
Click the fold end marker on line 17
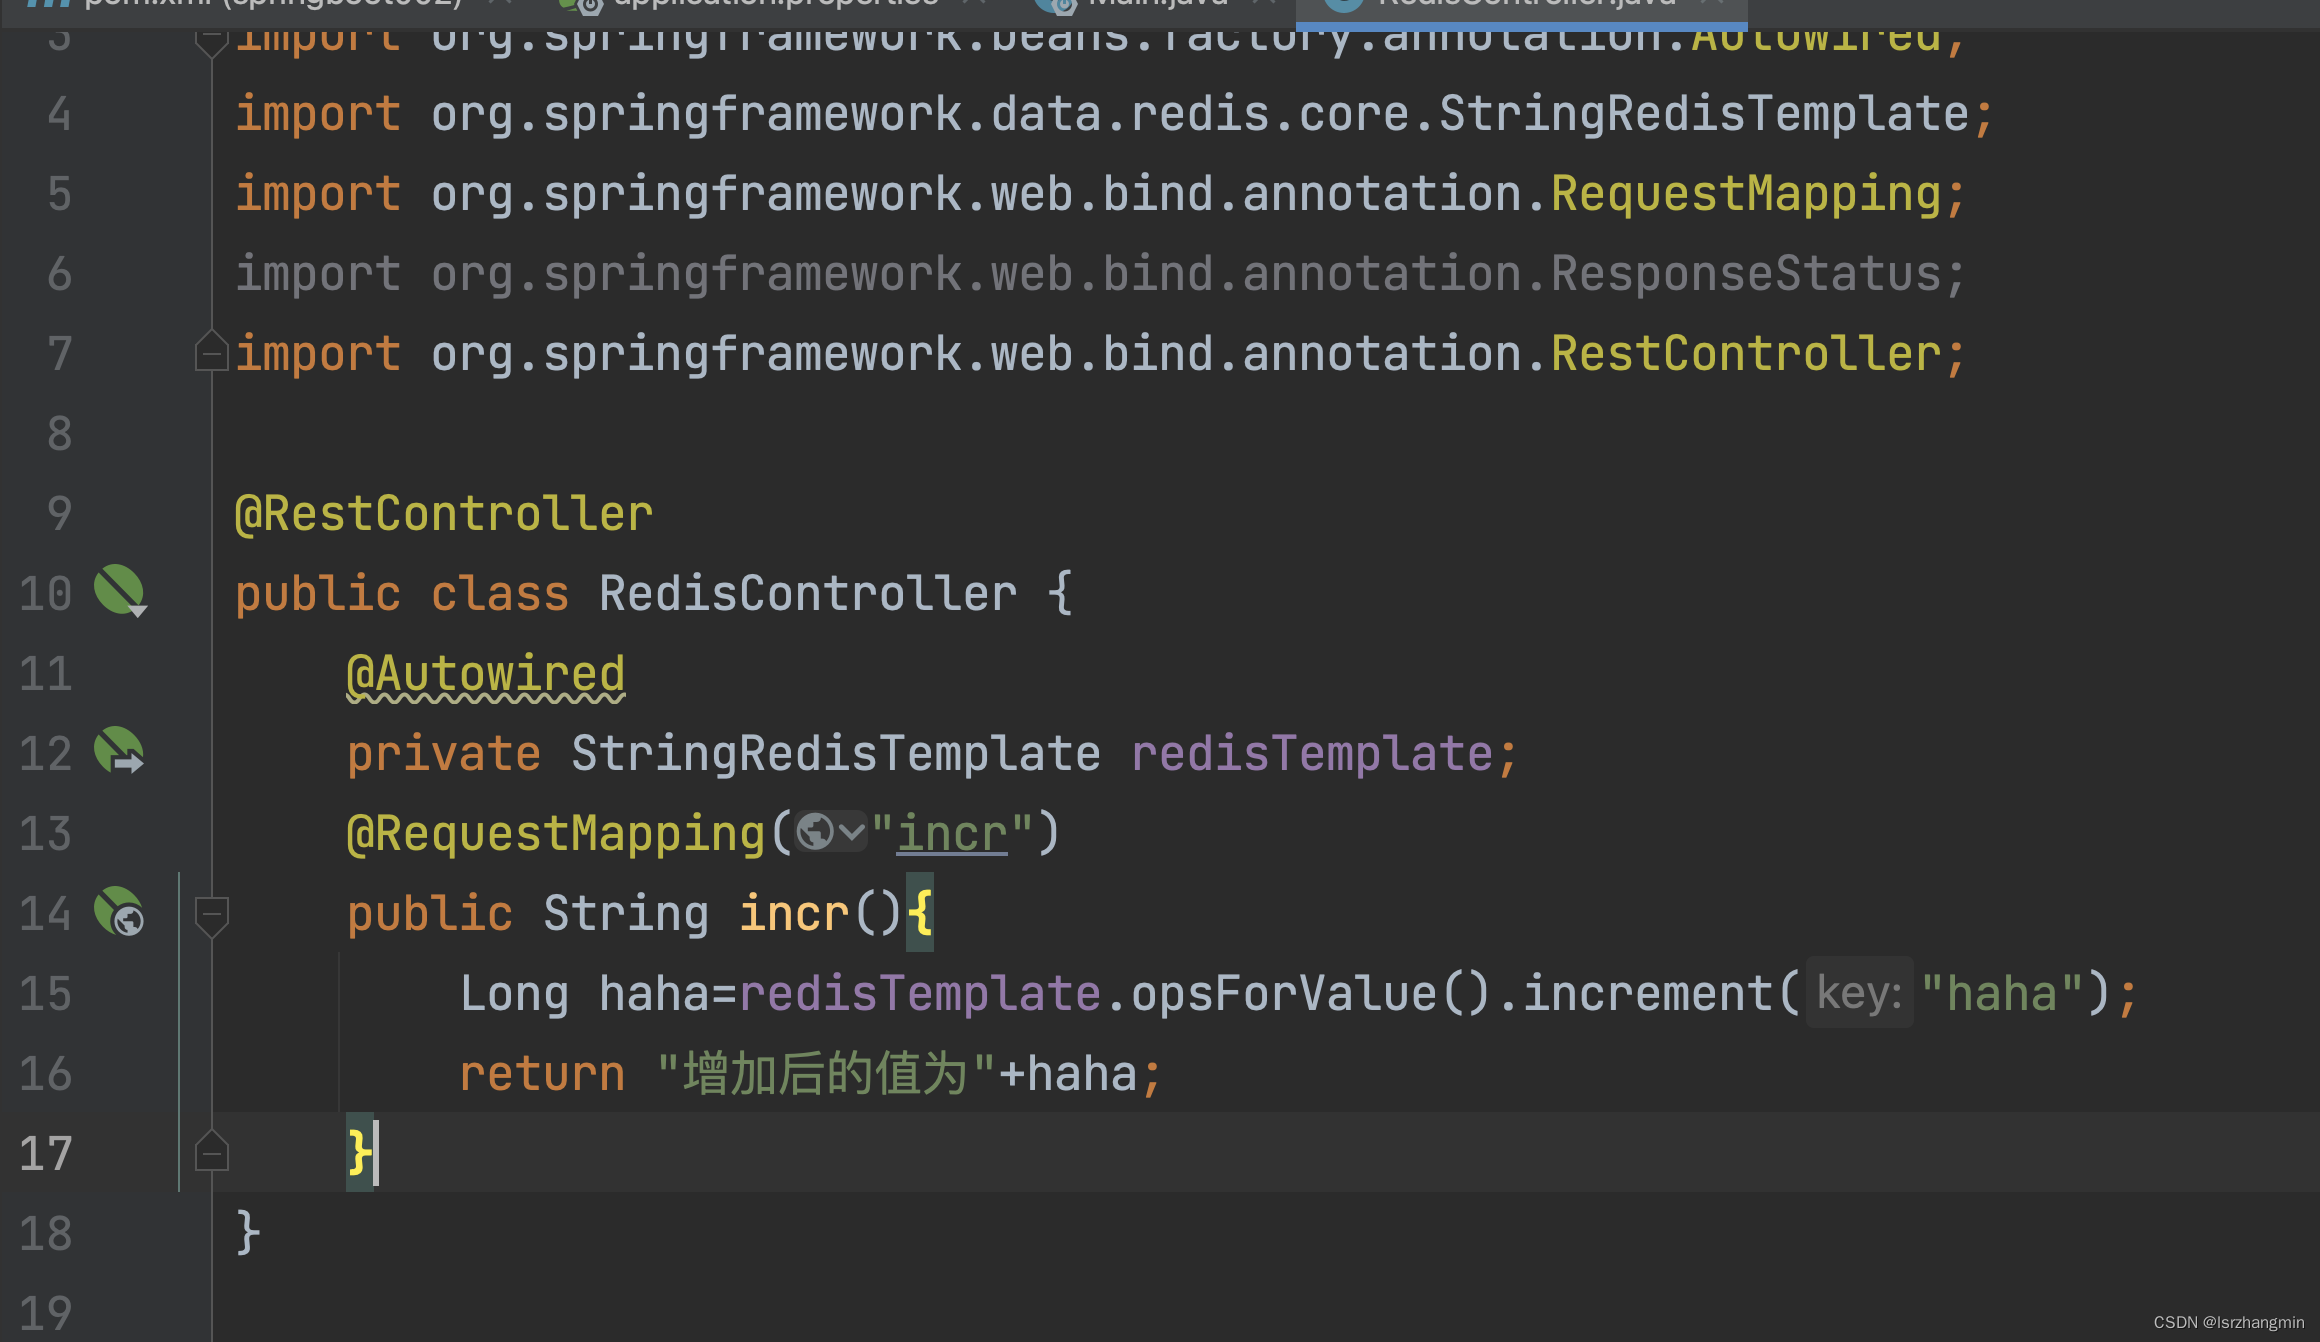pyautogui.click(x=211, y=1153)
